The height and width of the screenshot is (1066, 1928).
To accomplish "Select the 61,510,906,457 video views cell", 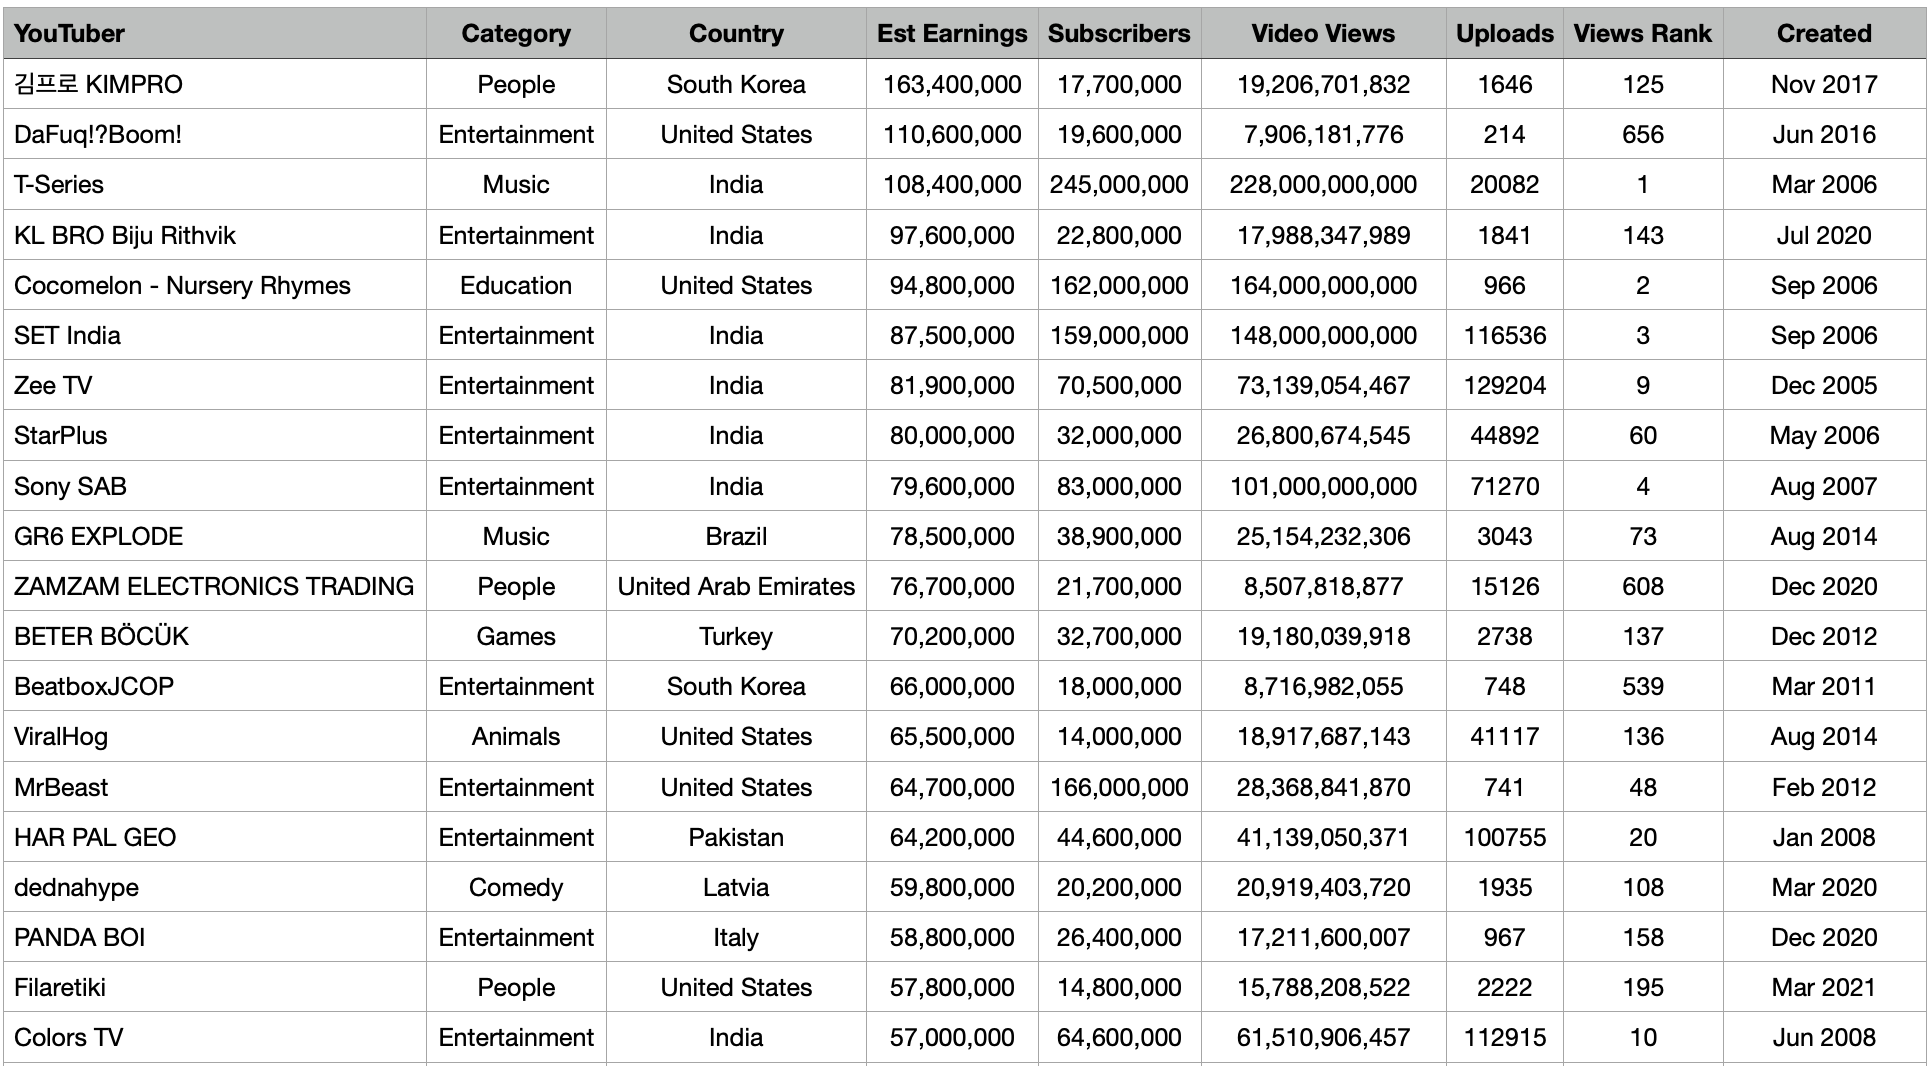I will (1323, 1037).
